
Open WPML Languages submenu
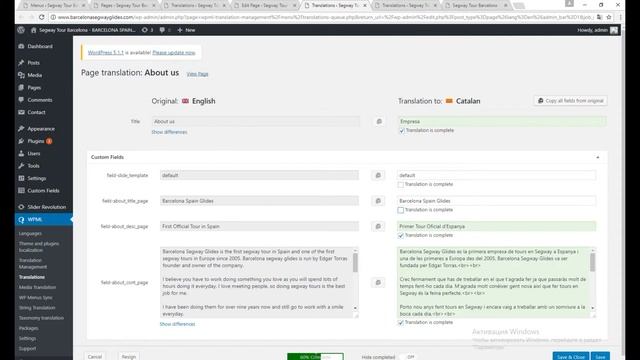pos(30,234)
